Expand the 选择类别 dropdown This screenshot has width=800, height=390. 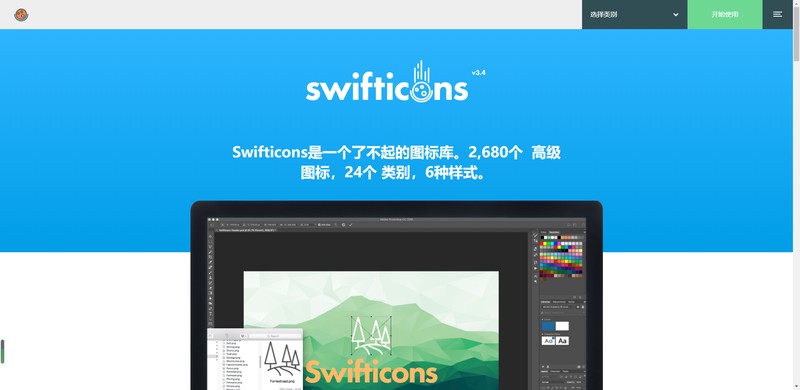pyautogui.click(x=634, y=14)
